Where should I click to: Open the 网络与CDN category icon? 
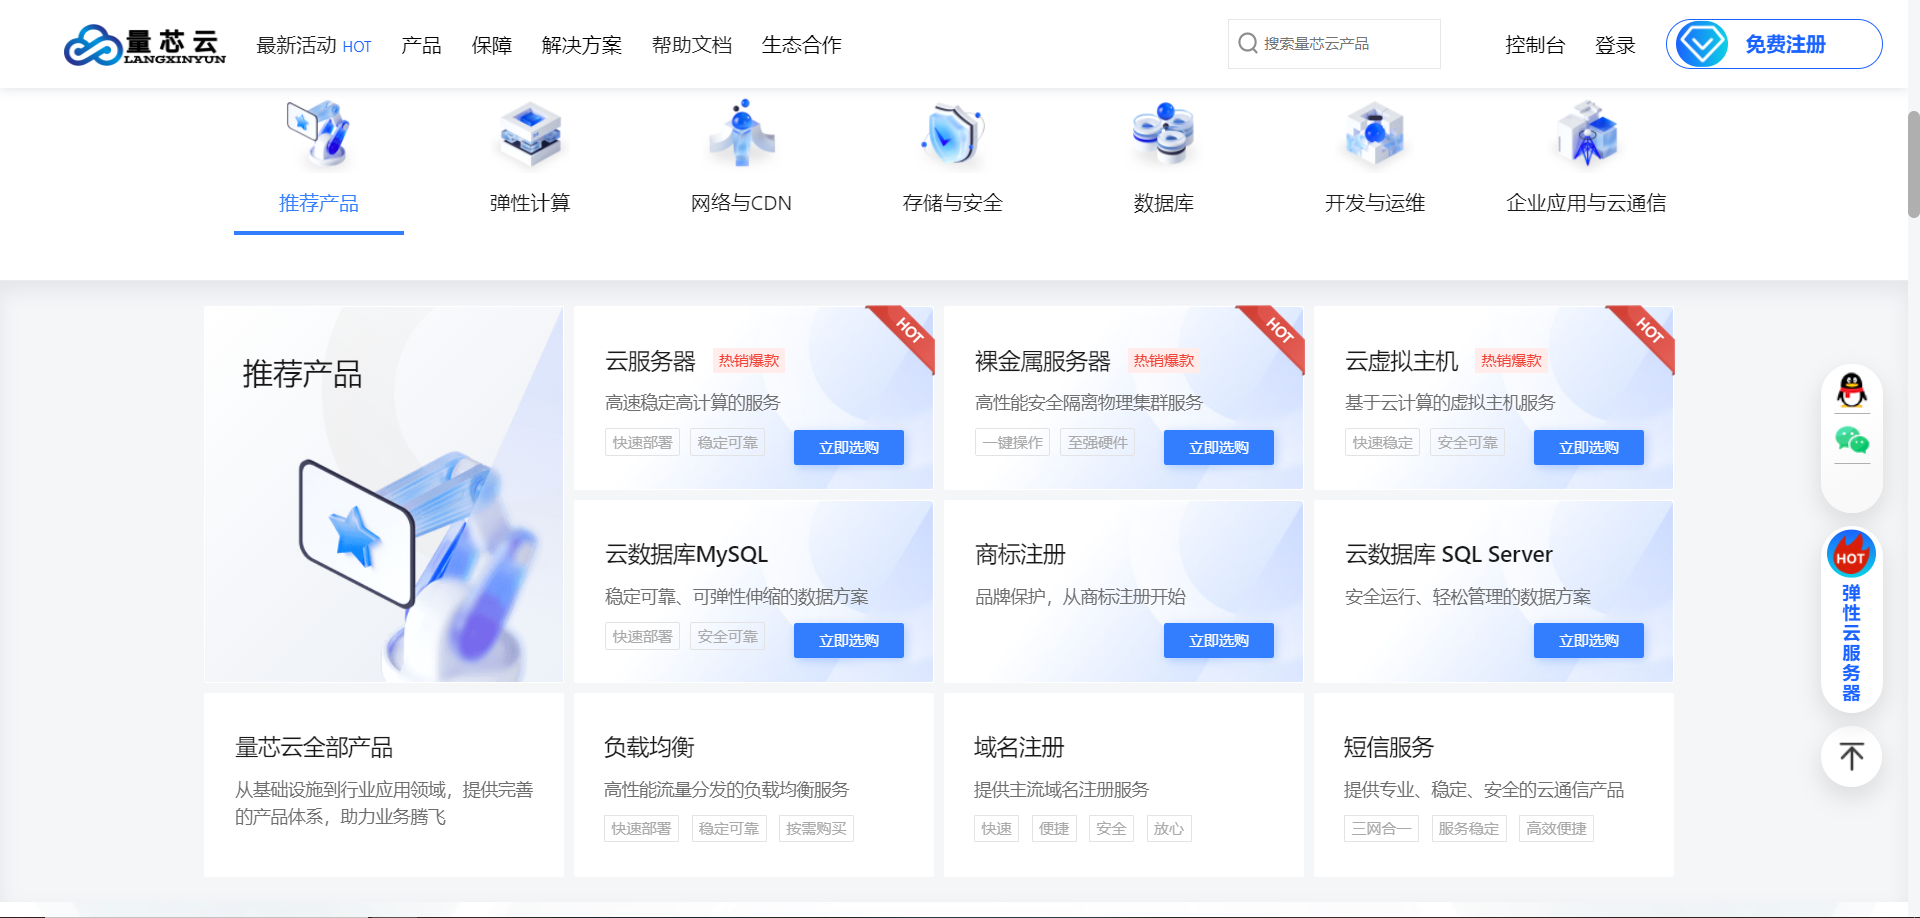click(x=741, y=135)
